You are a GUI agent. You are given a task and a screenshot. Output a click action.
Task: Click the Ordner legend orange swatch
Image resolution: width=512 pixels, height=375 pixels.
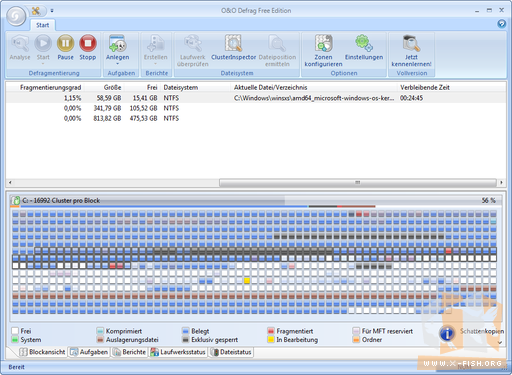point(356,340)
